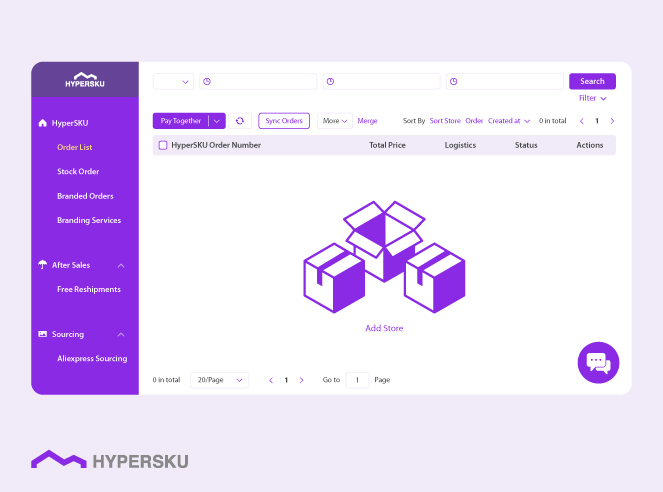Click page 1 in top pagination

click(x=597, y=121)
